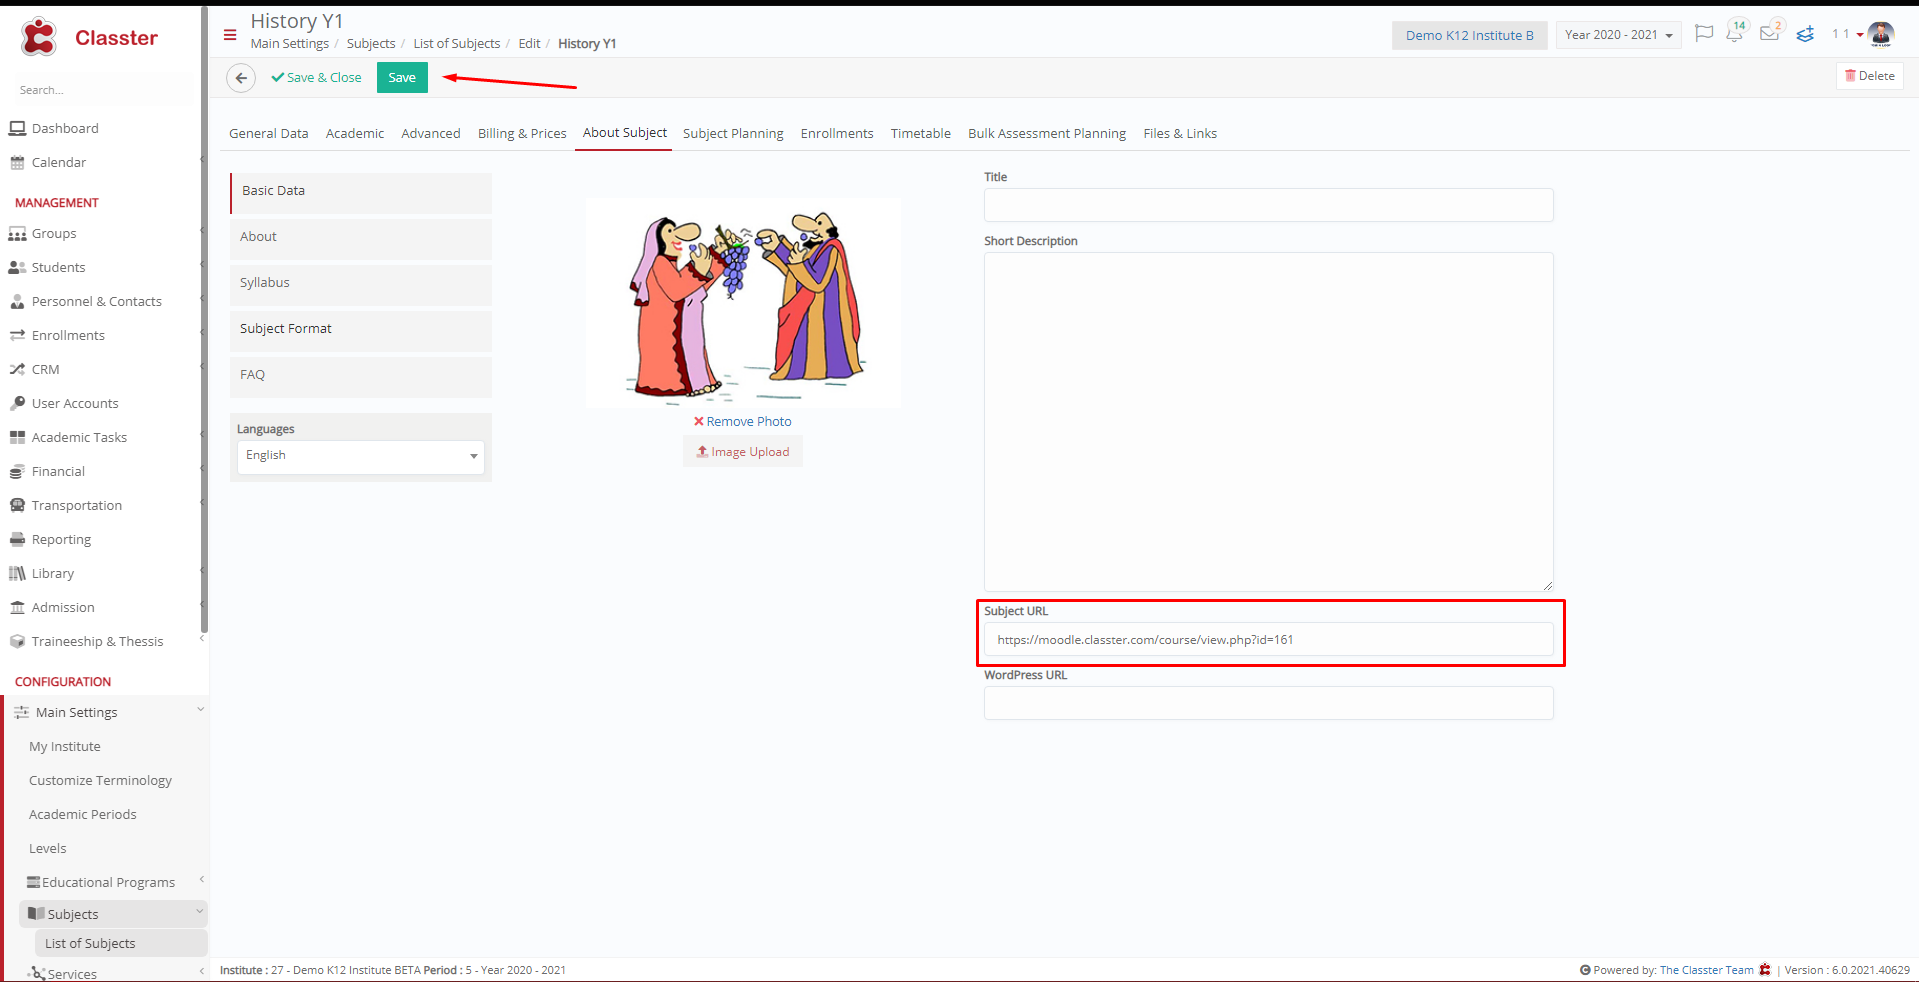The height and width of the screenshot is (982, 1919).
Task: Open the bell alerts icon
Action: click(1735, 34)
